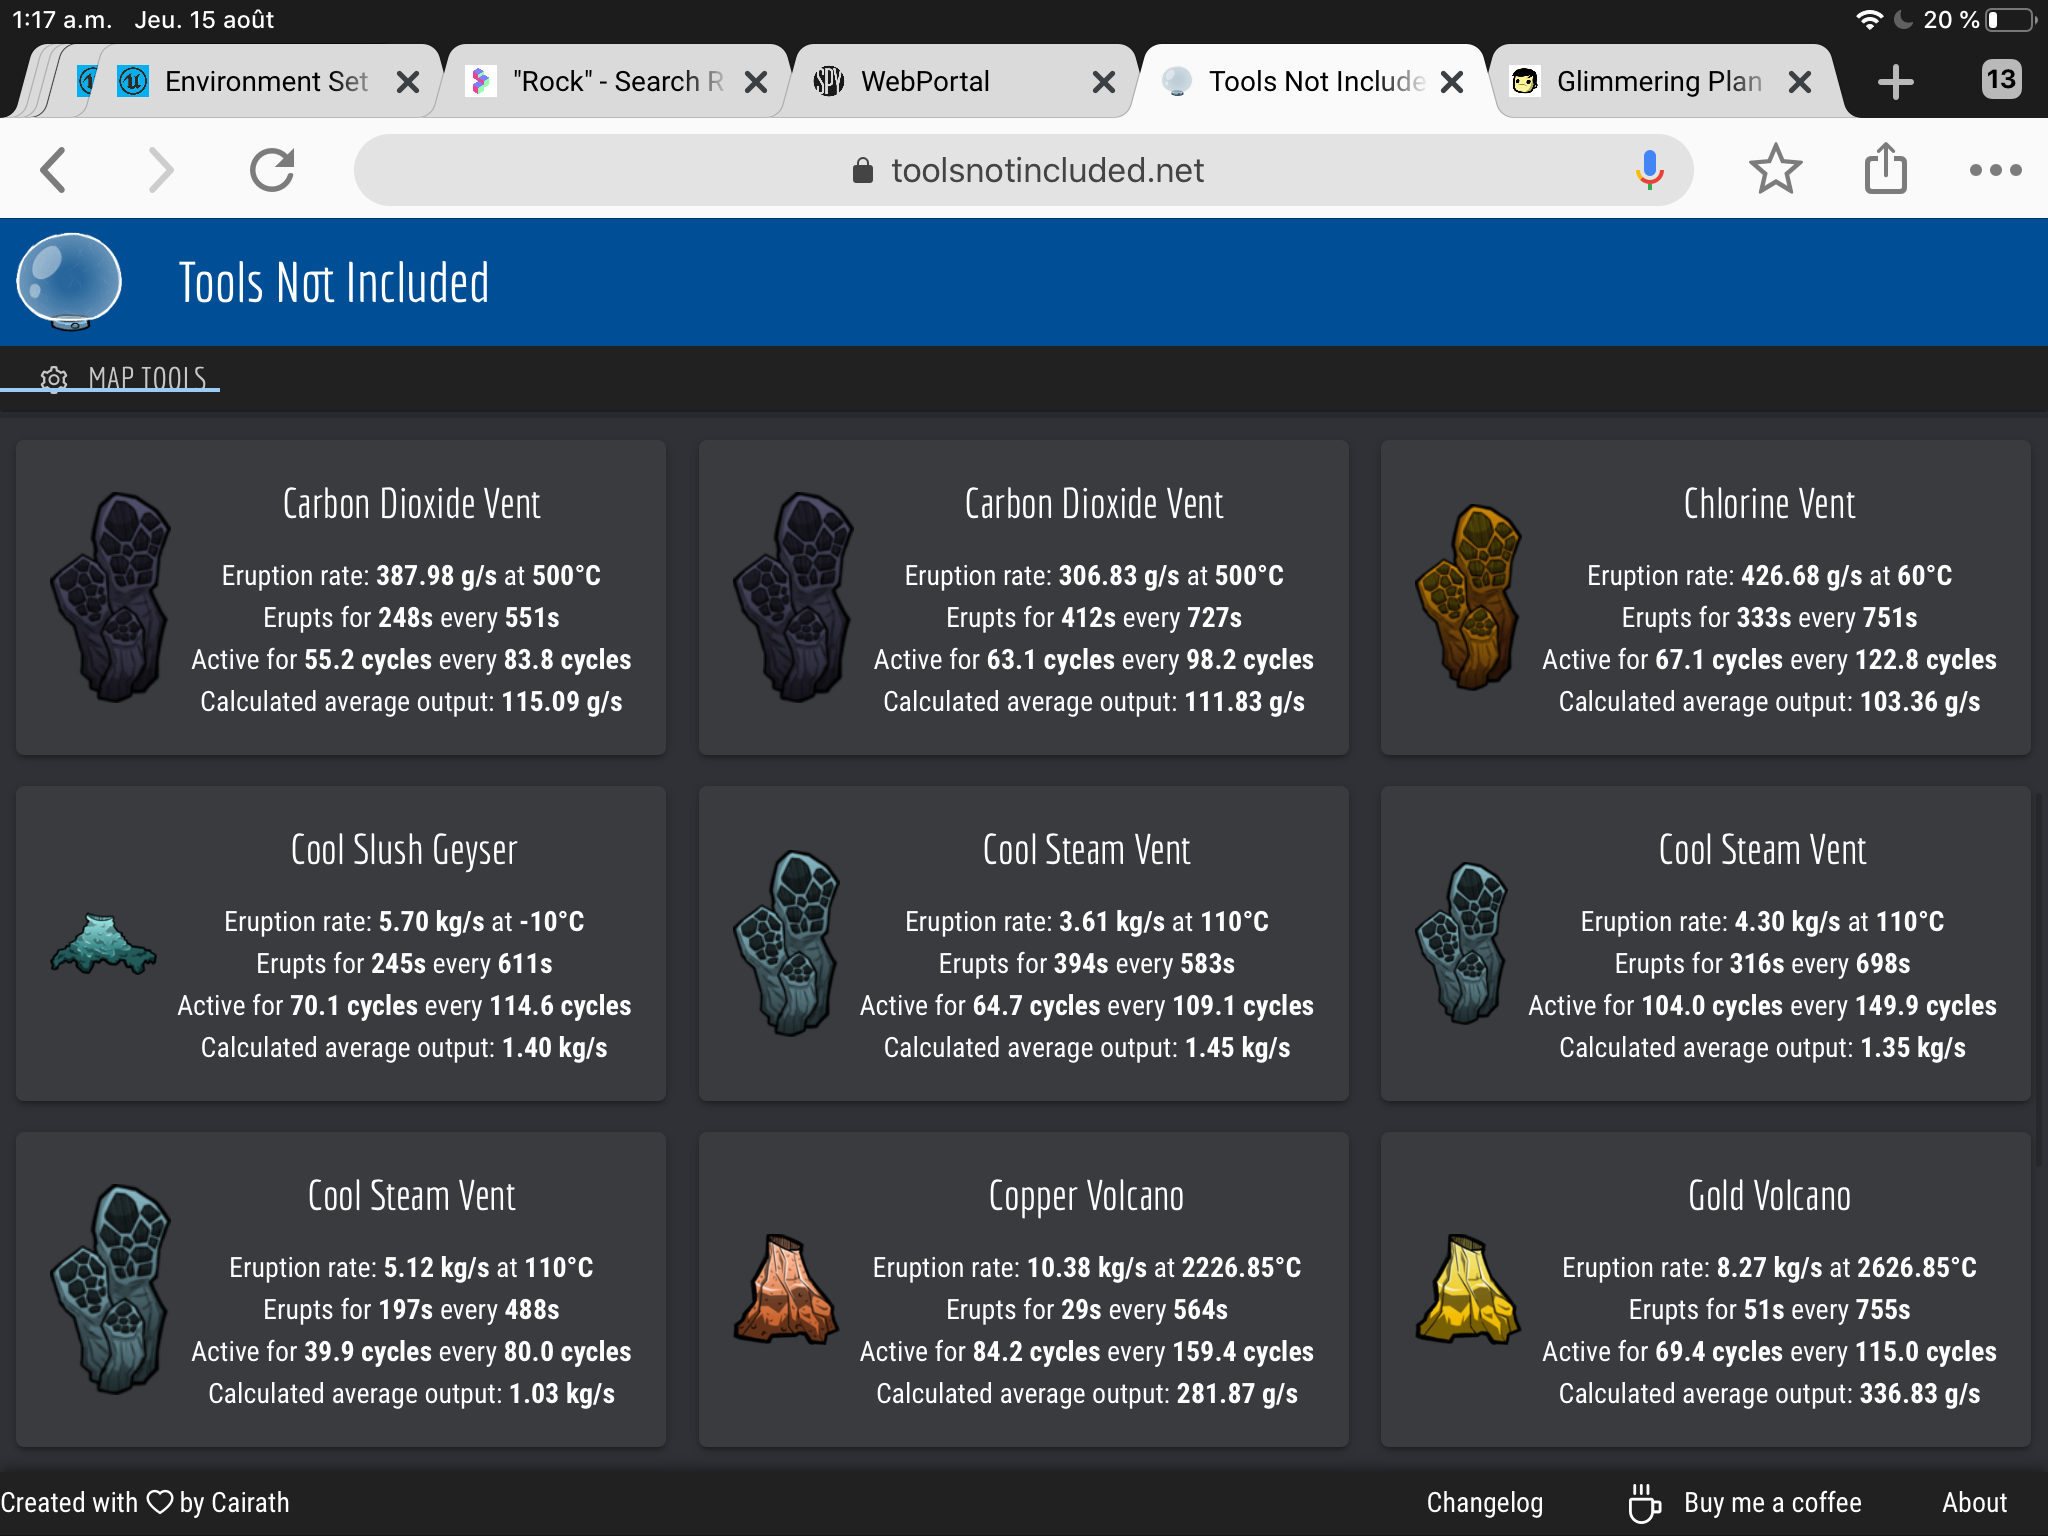Close the "Rock" - Search tab
The width and height of the screenshot is (2048, 1536).
(757, 82)
